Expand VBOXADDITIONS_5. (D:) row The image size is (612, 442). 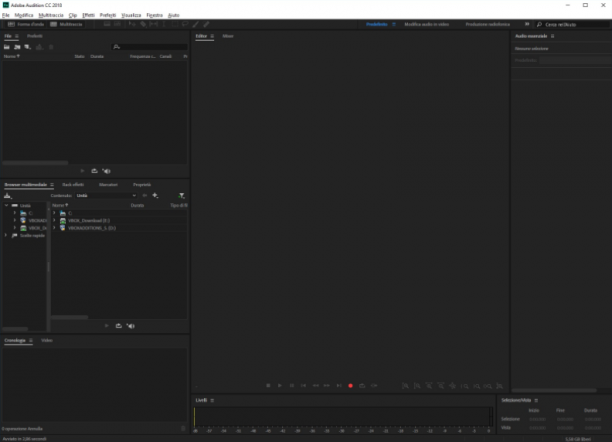(x=54, y=228)
